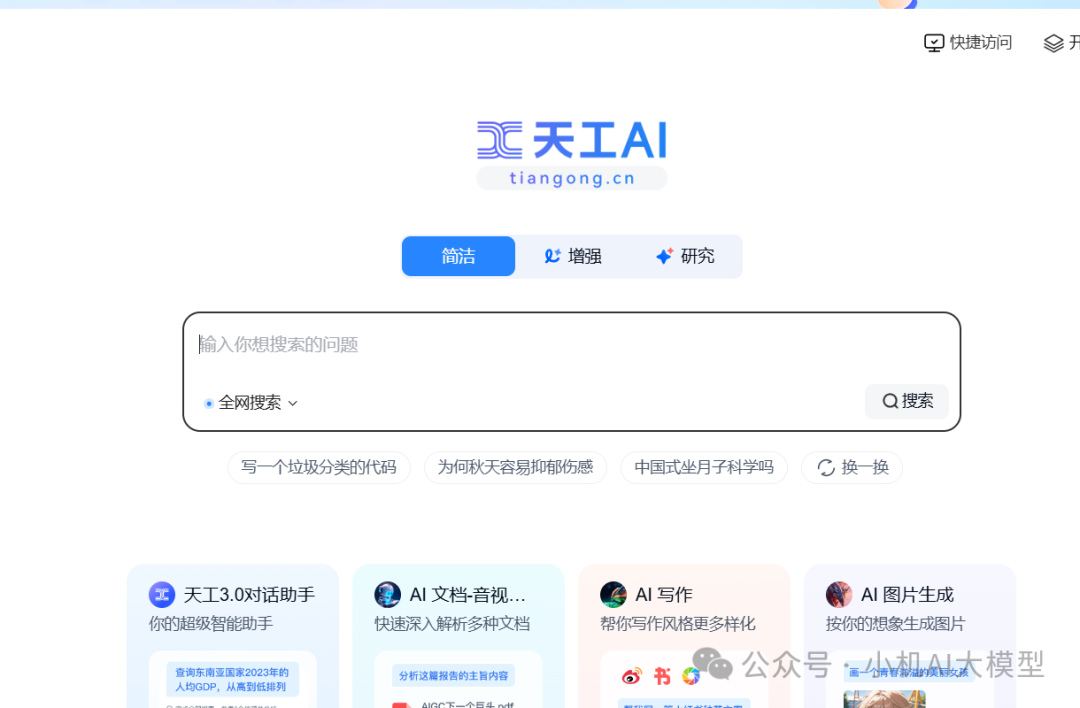Click the magnifier icon in 搜索 button
The height and width of the screenshot is (708, 1080).
tap(890, 401)
